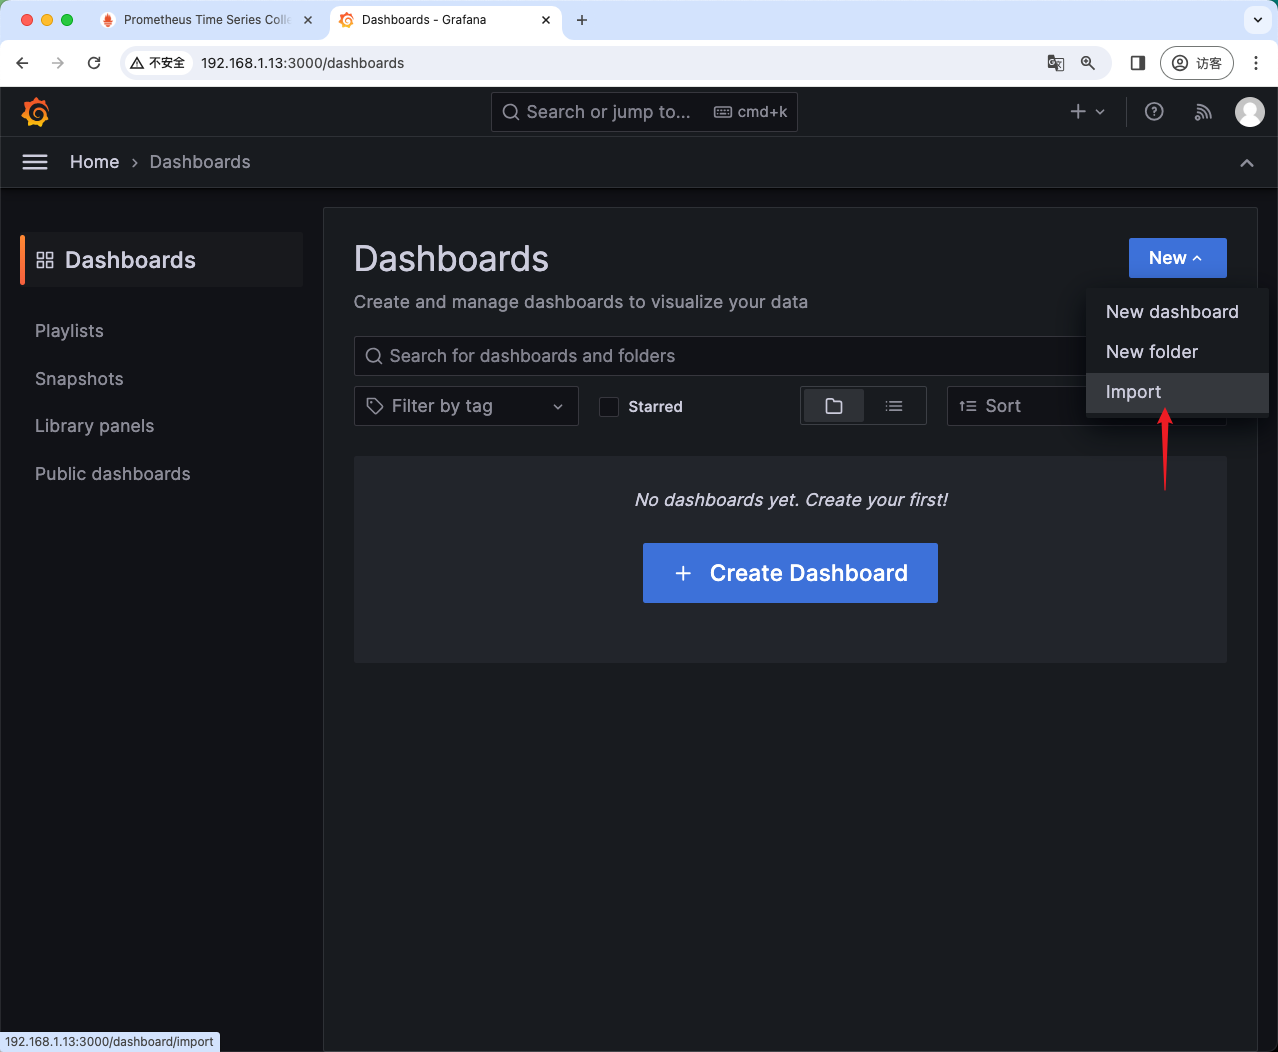Screen dimensions: 1278x1052
Task: Open the Chrome three-dot menu
Action: (1256, 63)
